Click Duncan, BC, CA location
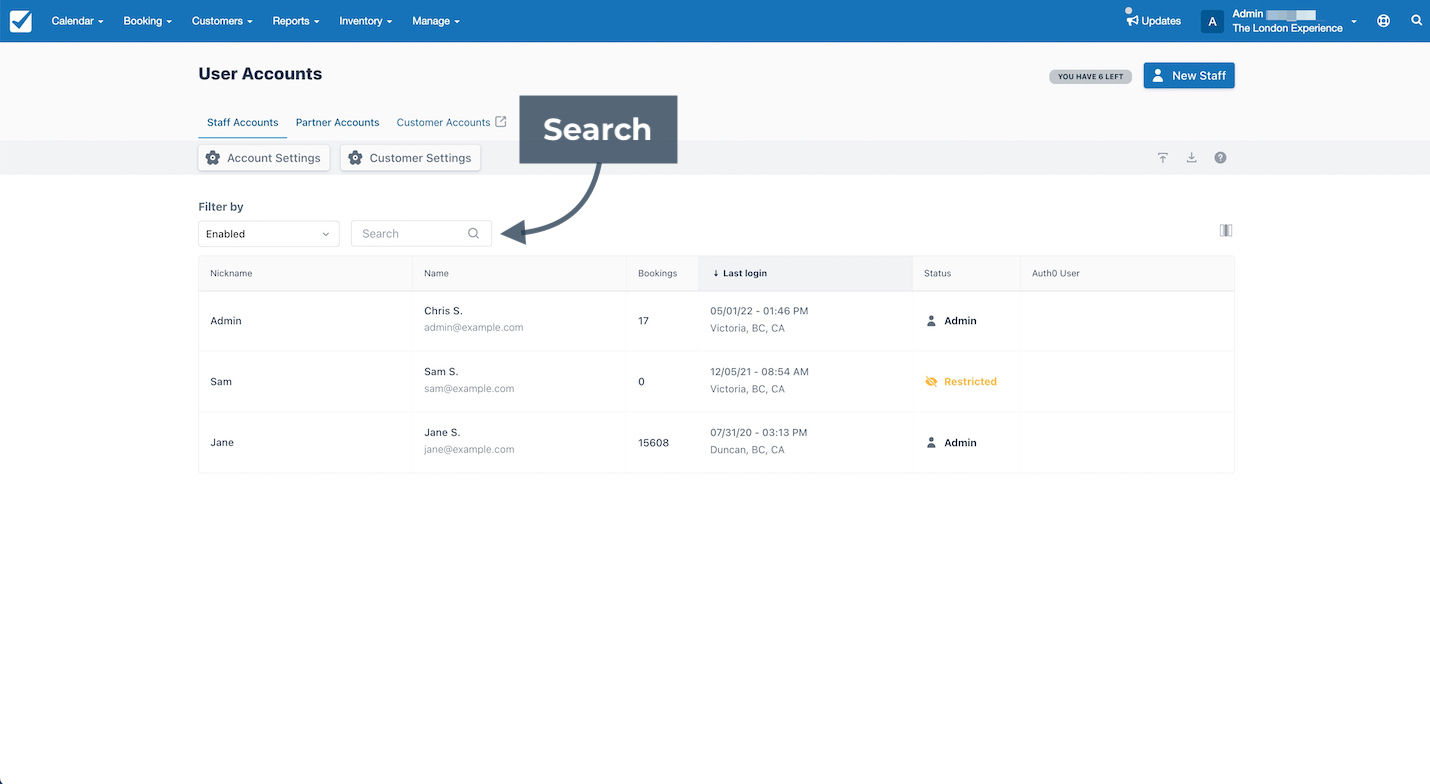1430x784 pixels. pyautogui.click(x=747, y=450)
